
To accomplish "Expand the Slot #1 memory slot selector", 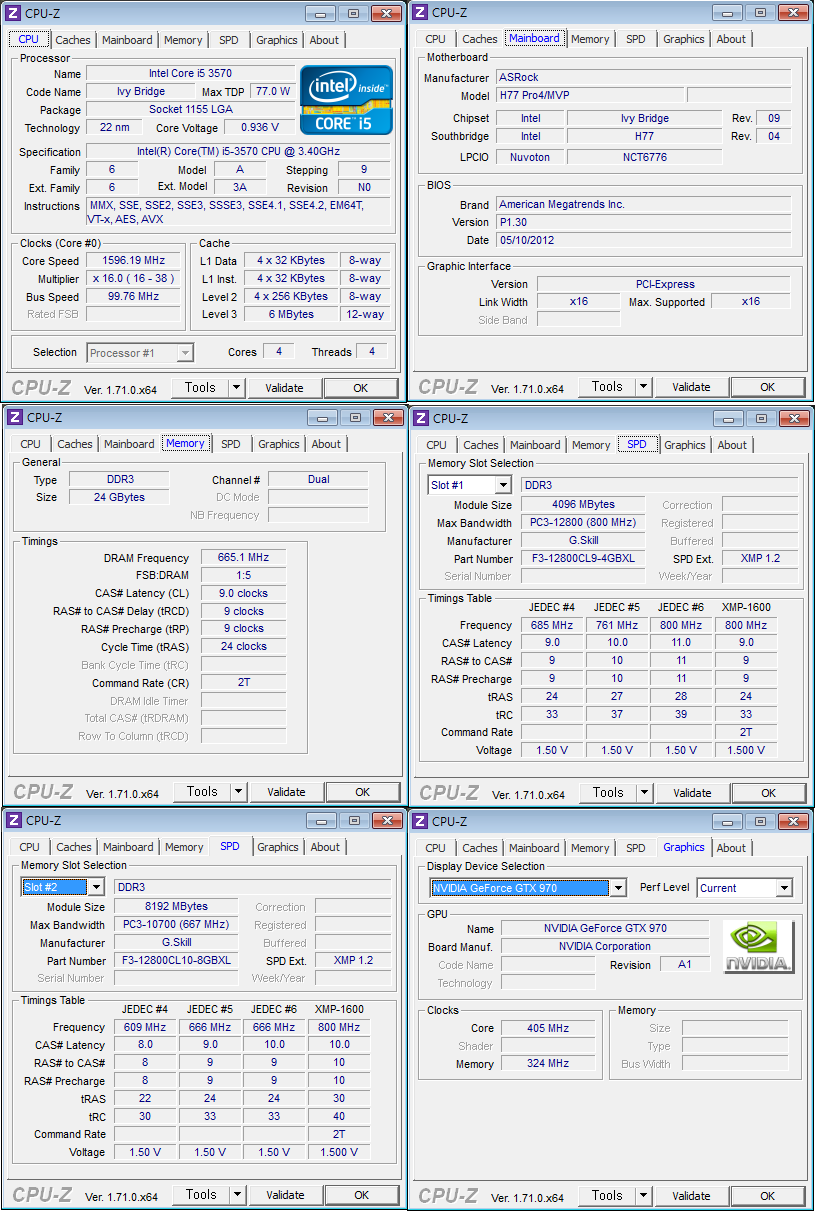I will point(502,485).
